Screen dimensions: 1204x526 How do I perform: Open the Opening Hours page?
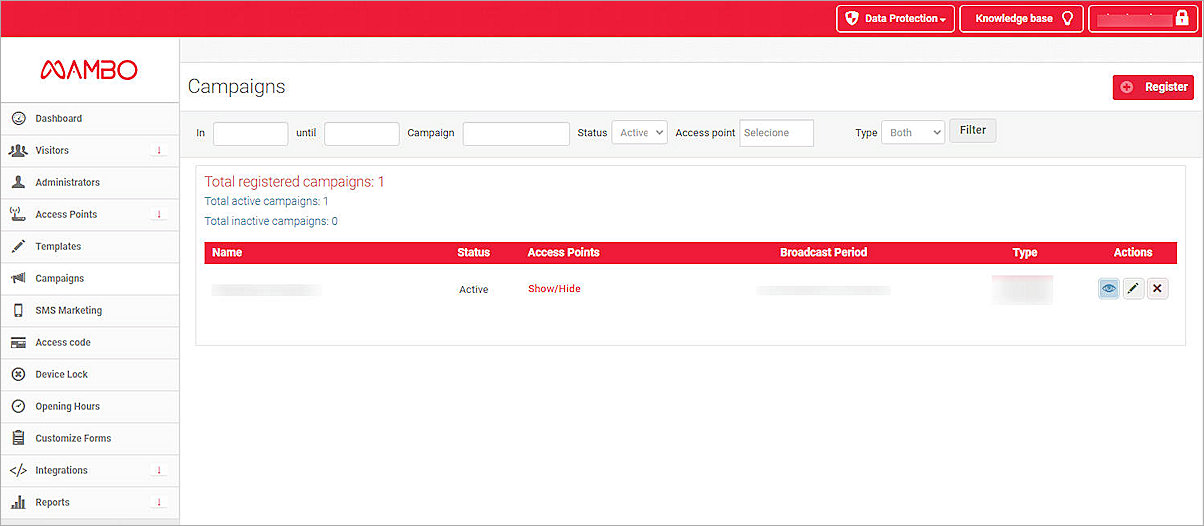[x=67, y=407]
